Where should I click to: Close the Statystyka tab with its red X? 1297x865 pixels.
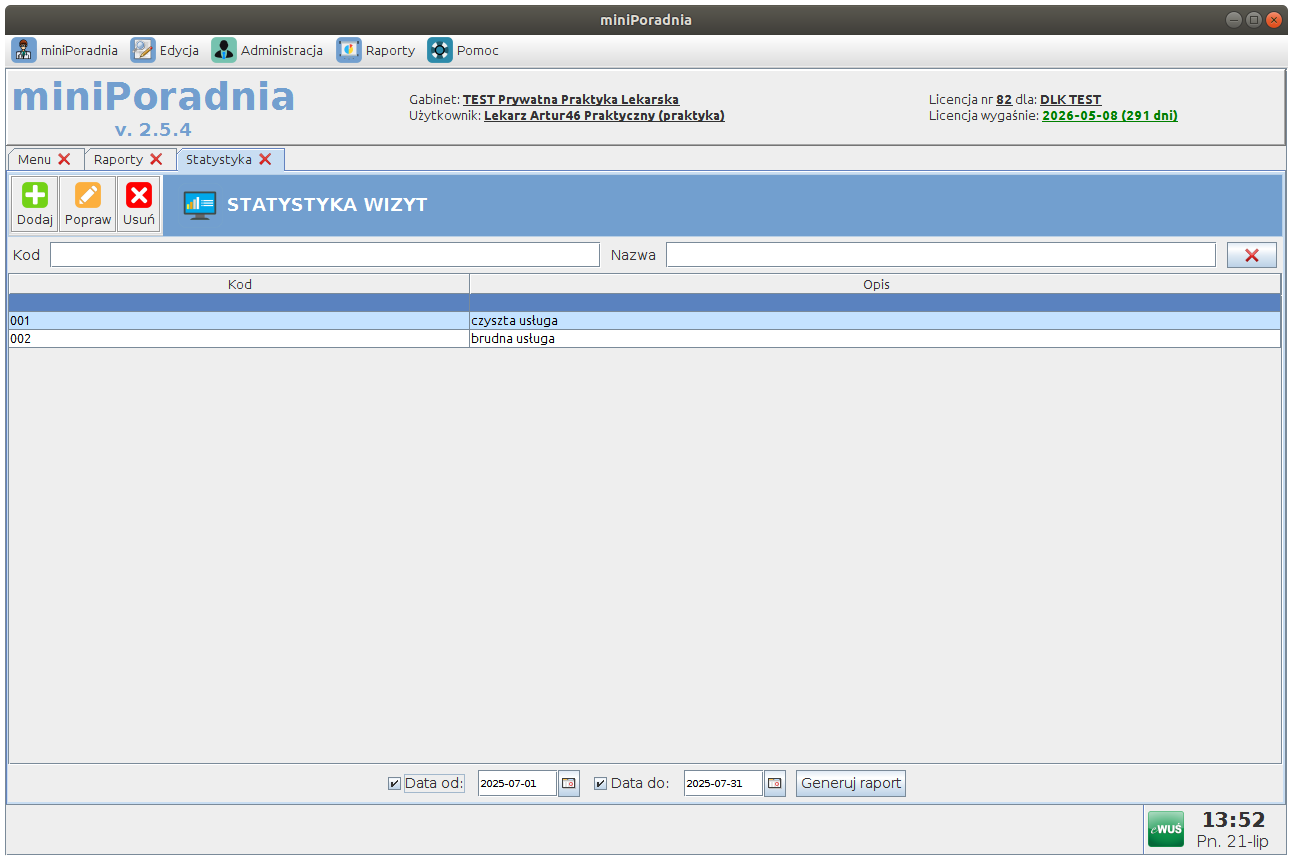265,159
